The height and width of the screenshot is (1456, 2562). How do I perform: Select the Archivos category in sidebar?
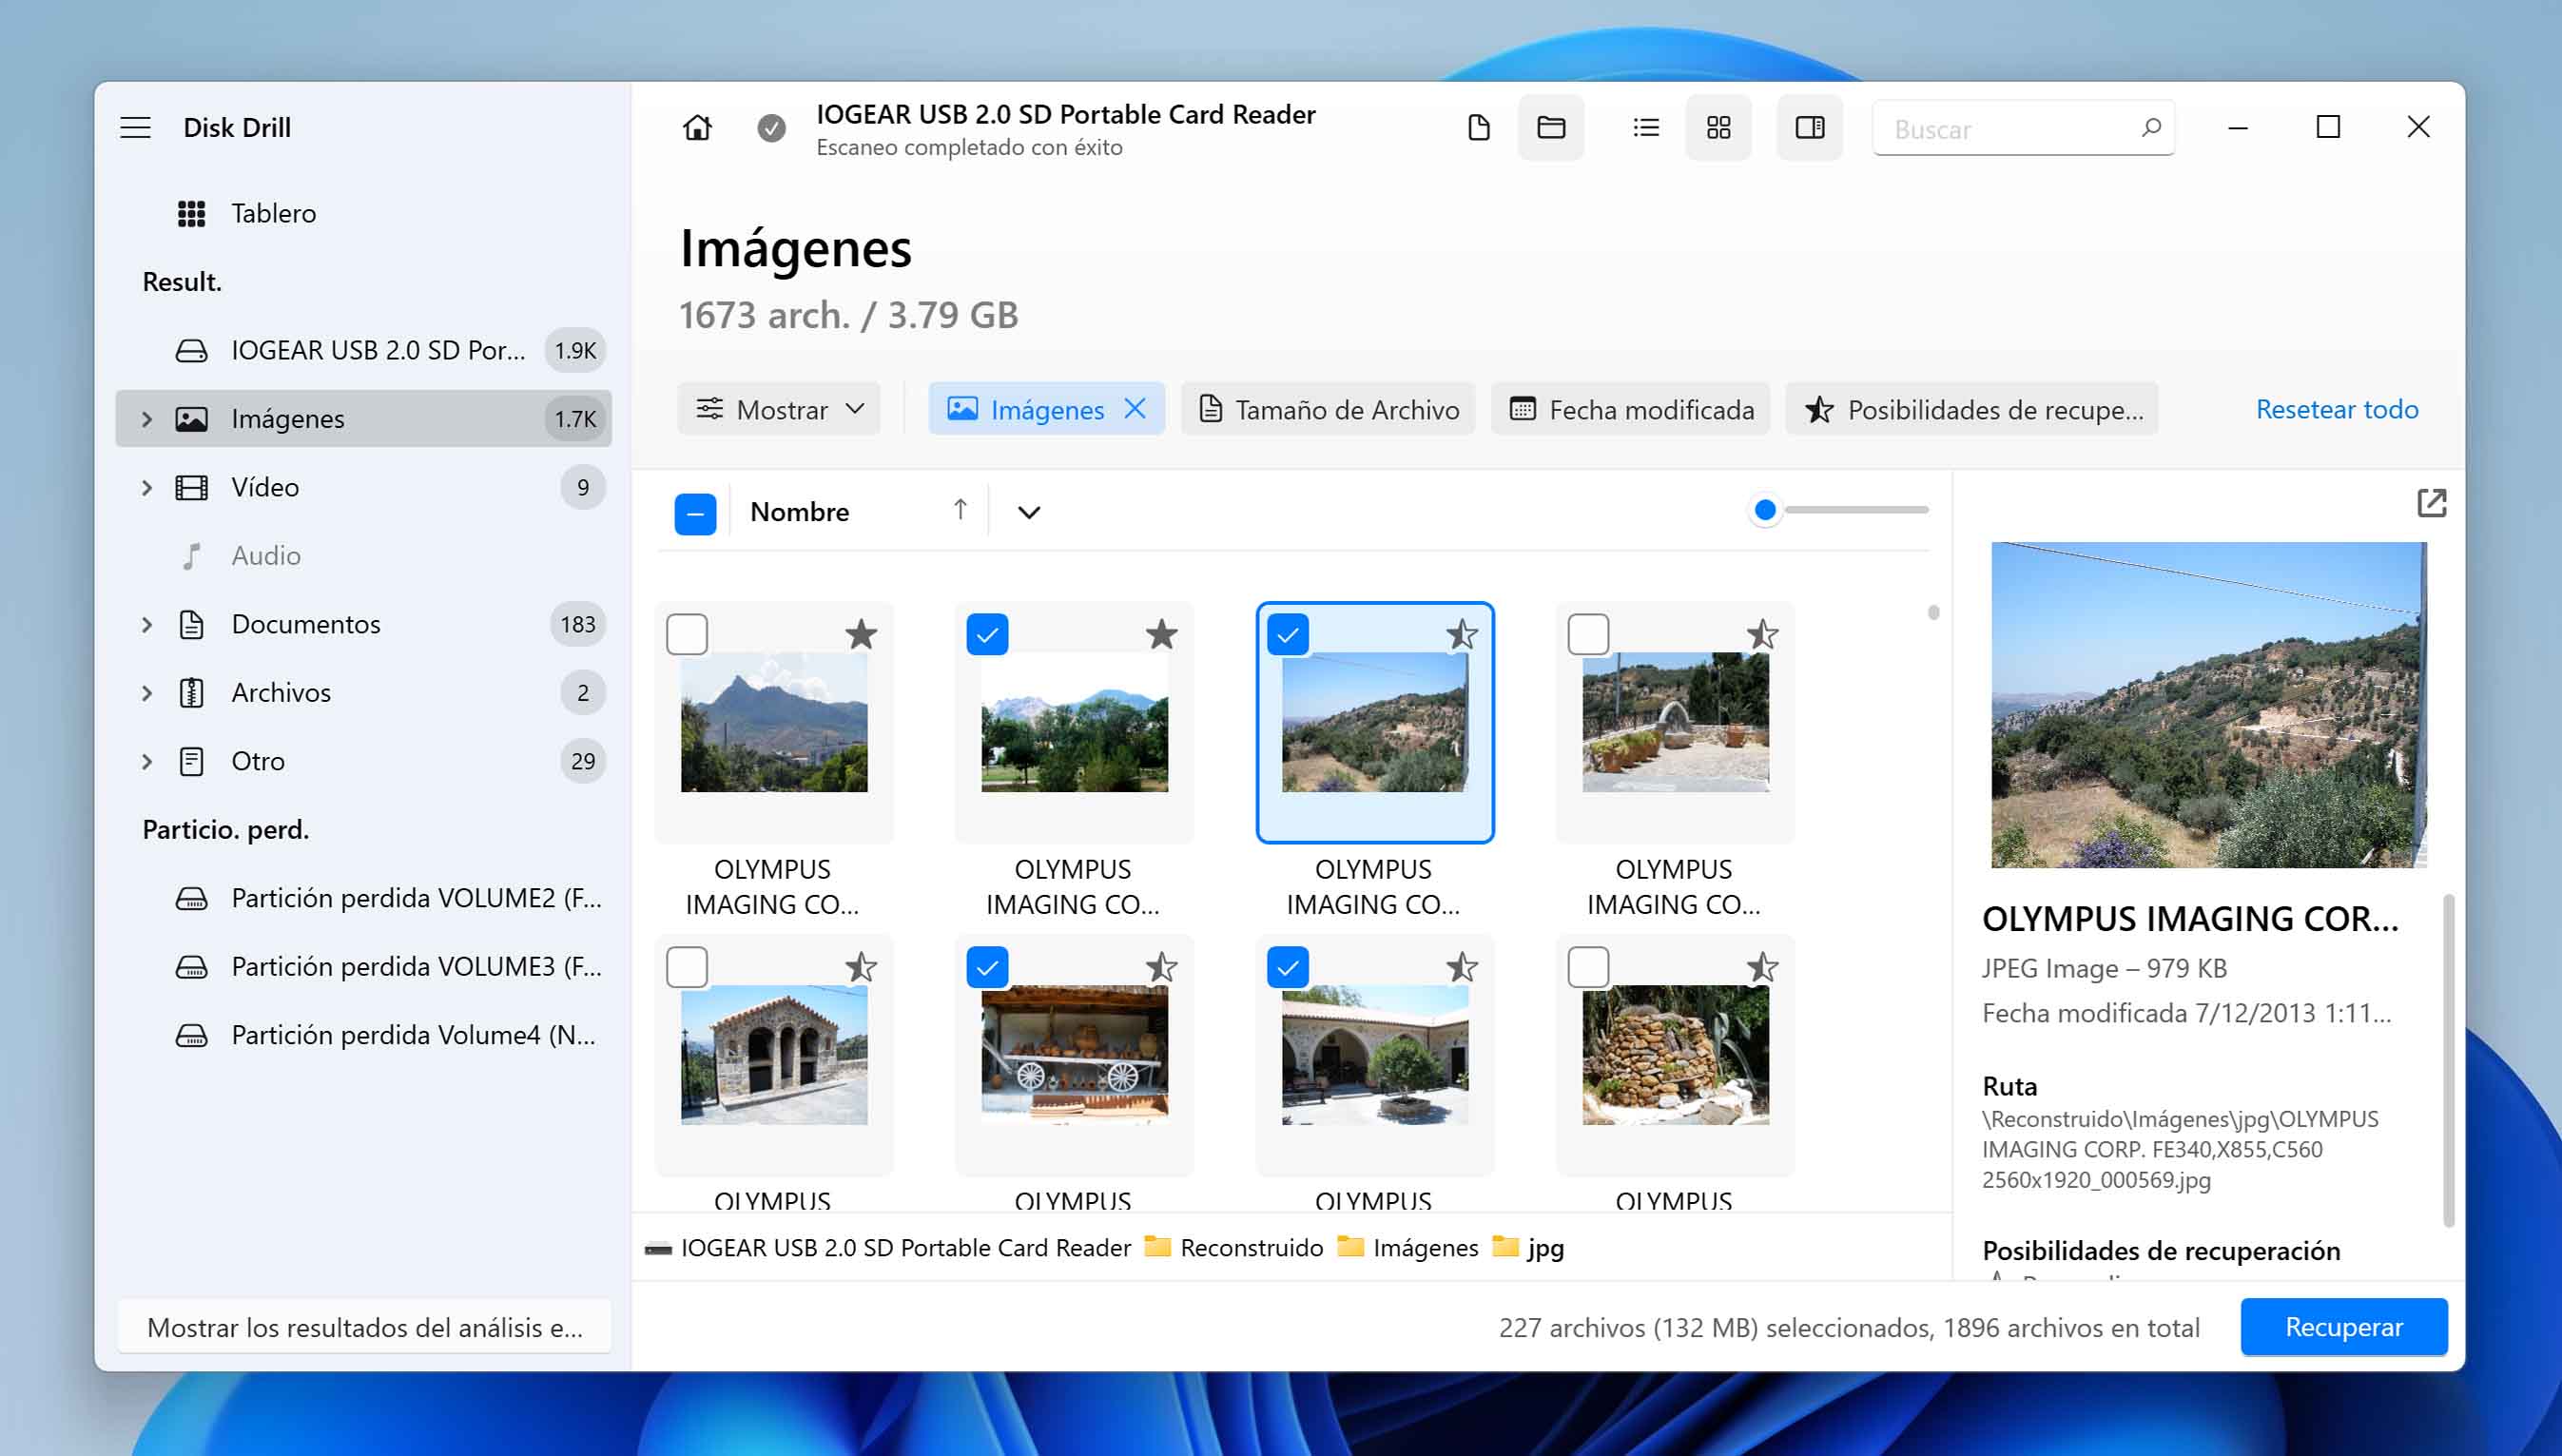363,692
